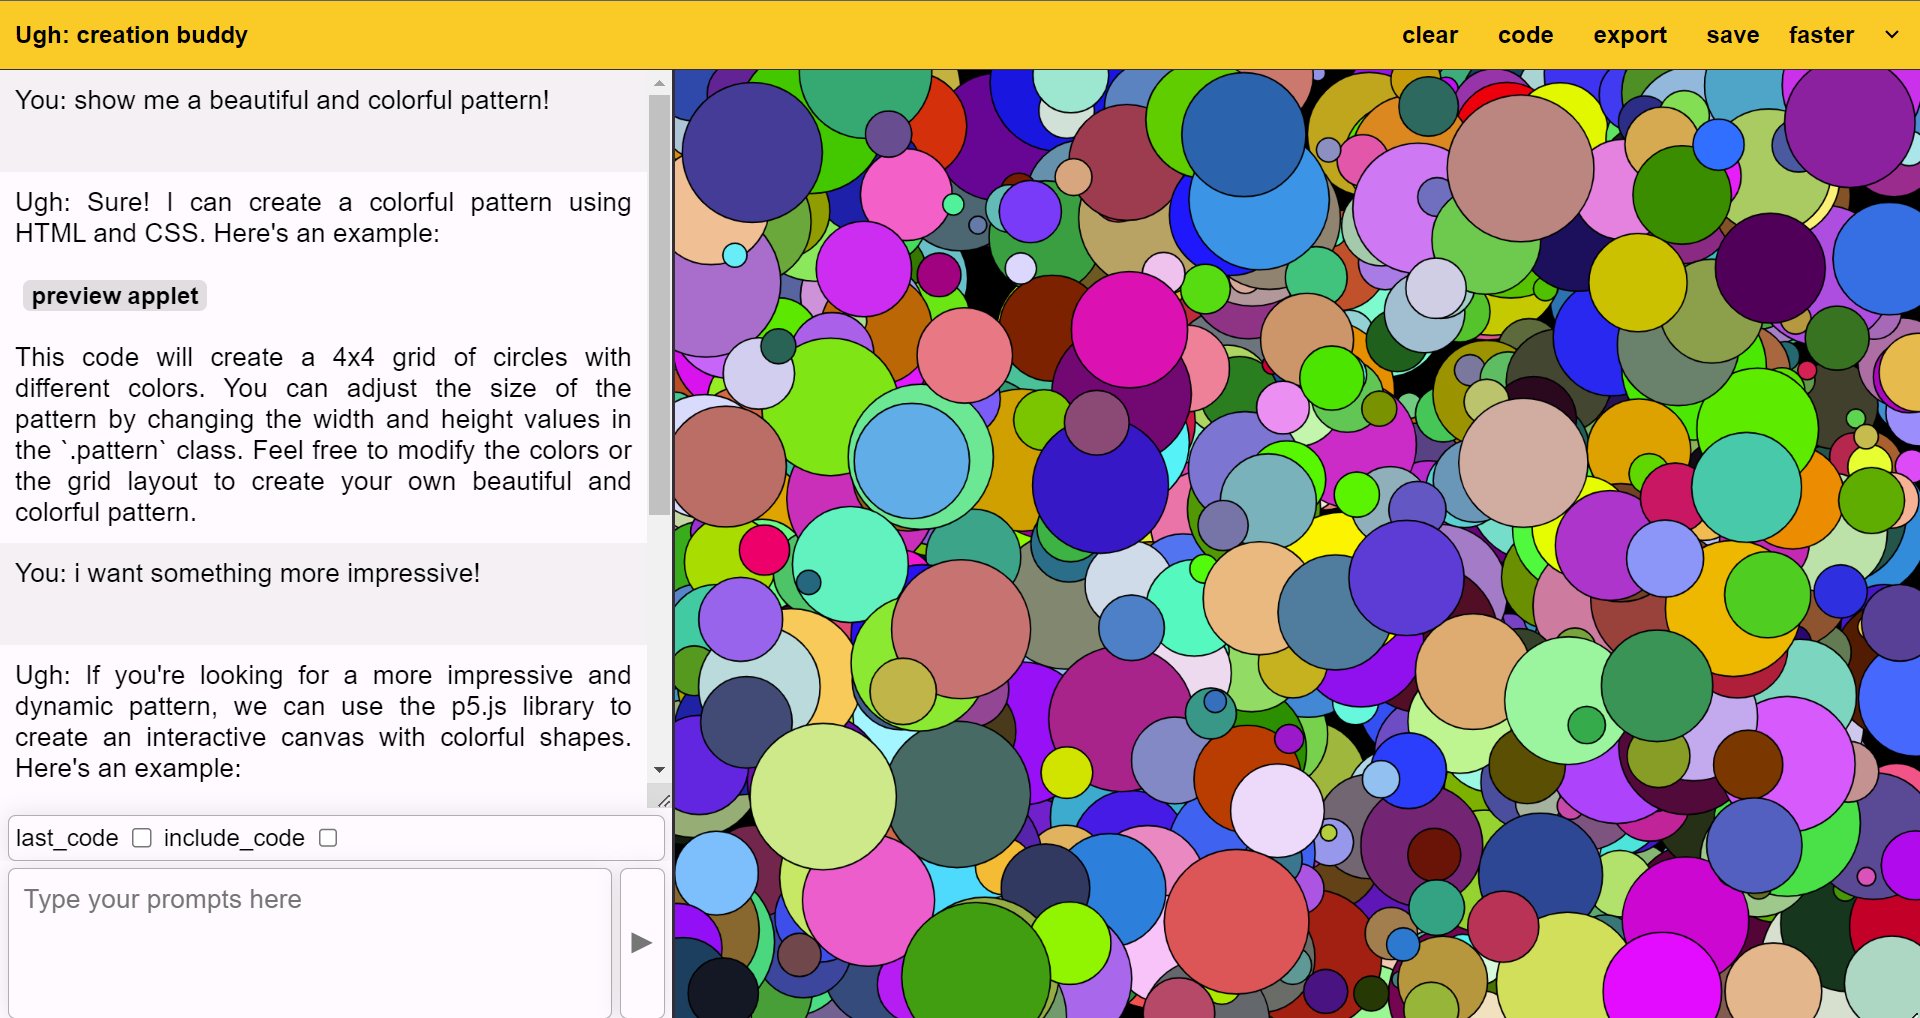Click the paragraph about the 4x4 grid of circles
The width and height of the screenshot is (1920, 1018).
pos(323,434)
